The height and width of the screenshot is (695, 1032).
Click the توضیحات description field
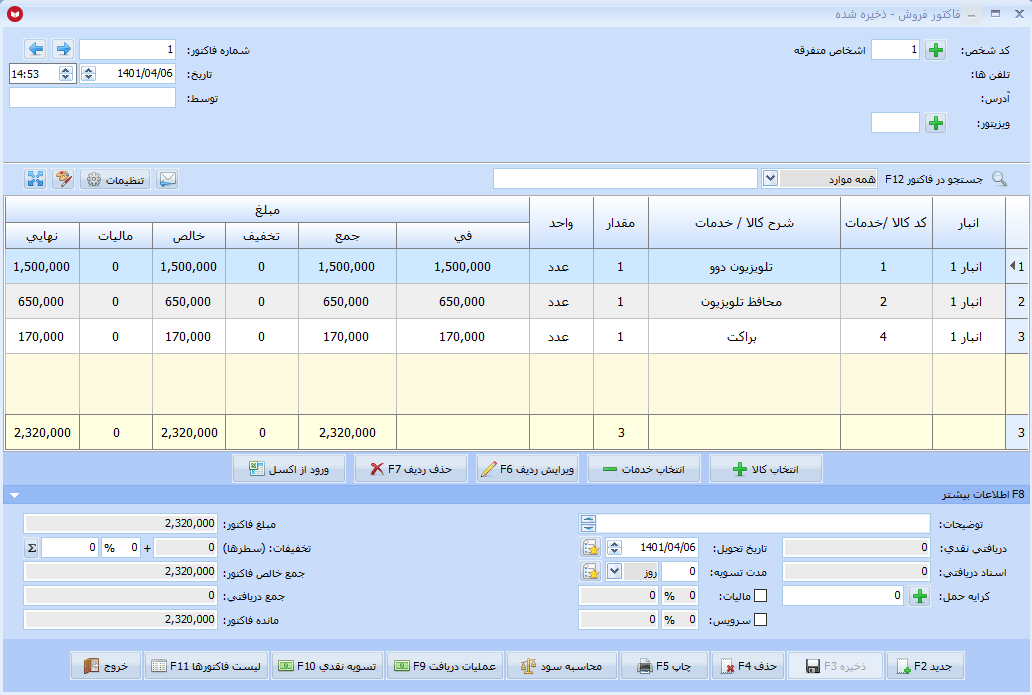(763, 524)
